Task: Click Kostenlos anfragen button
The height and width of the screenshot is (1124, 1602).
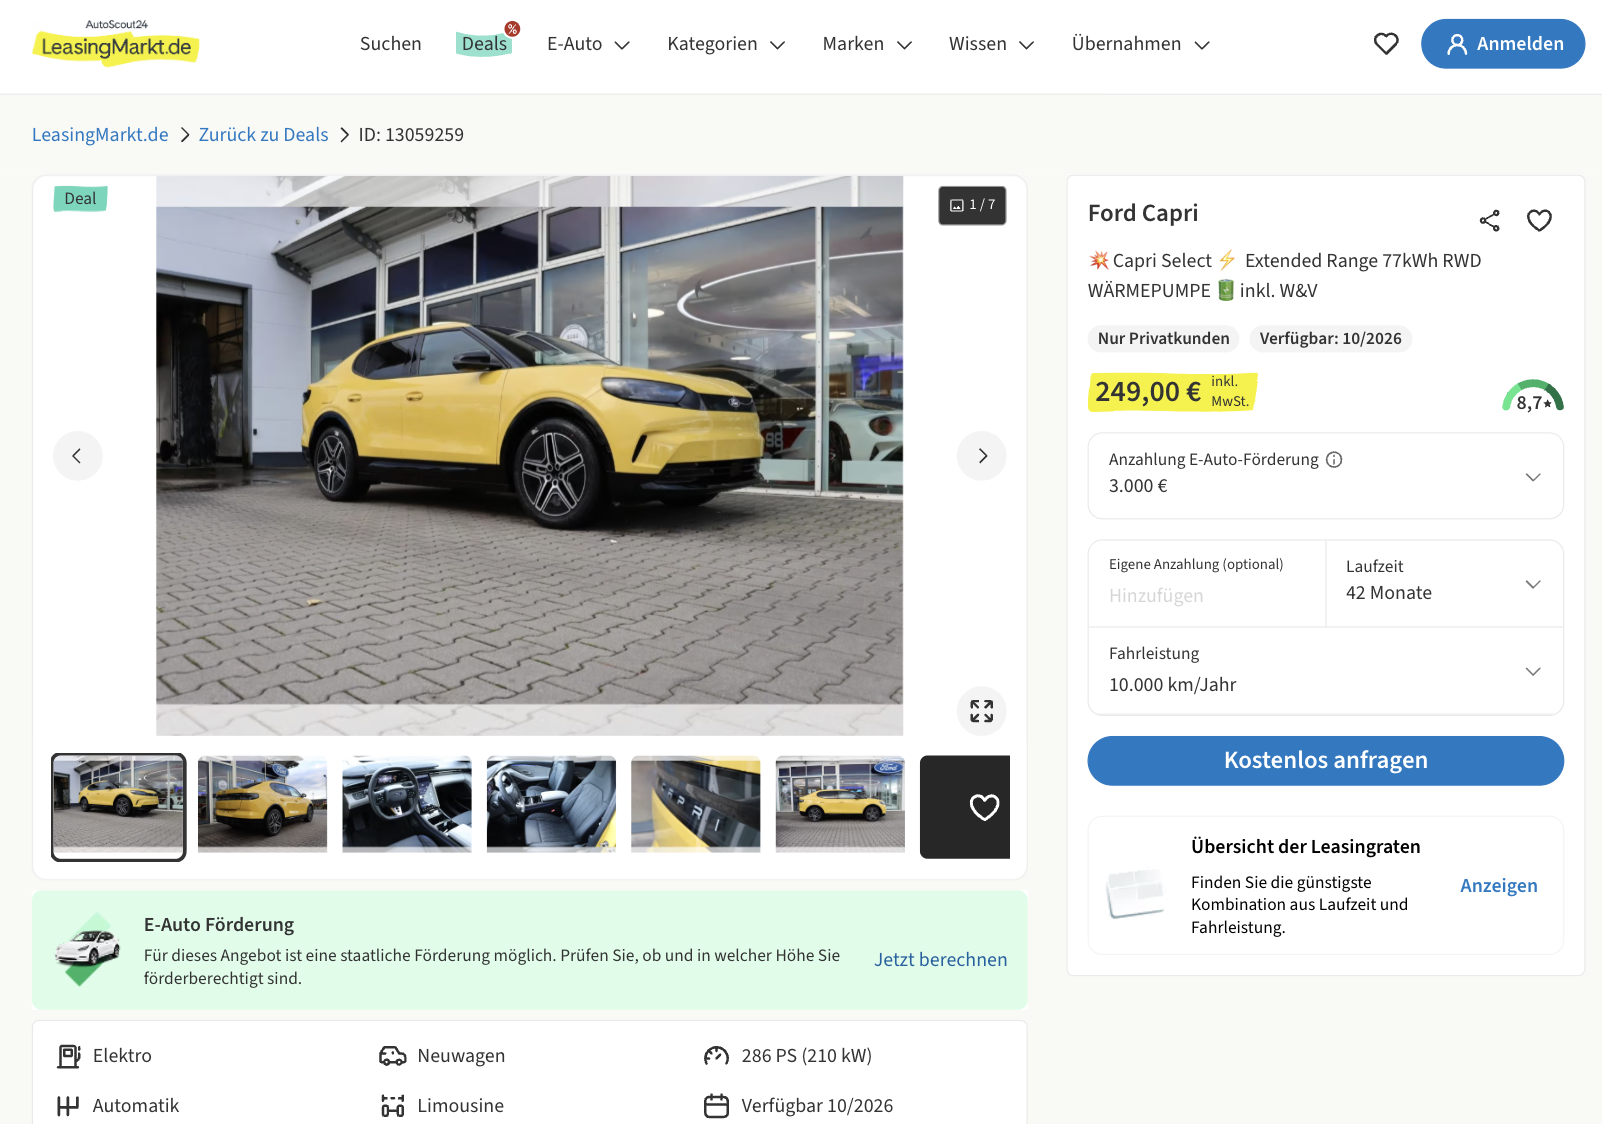Action: click(x=1325, y=761)
